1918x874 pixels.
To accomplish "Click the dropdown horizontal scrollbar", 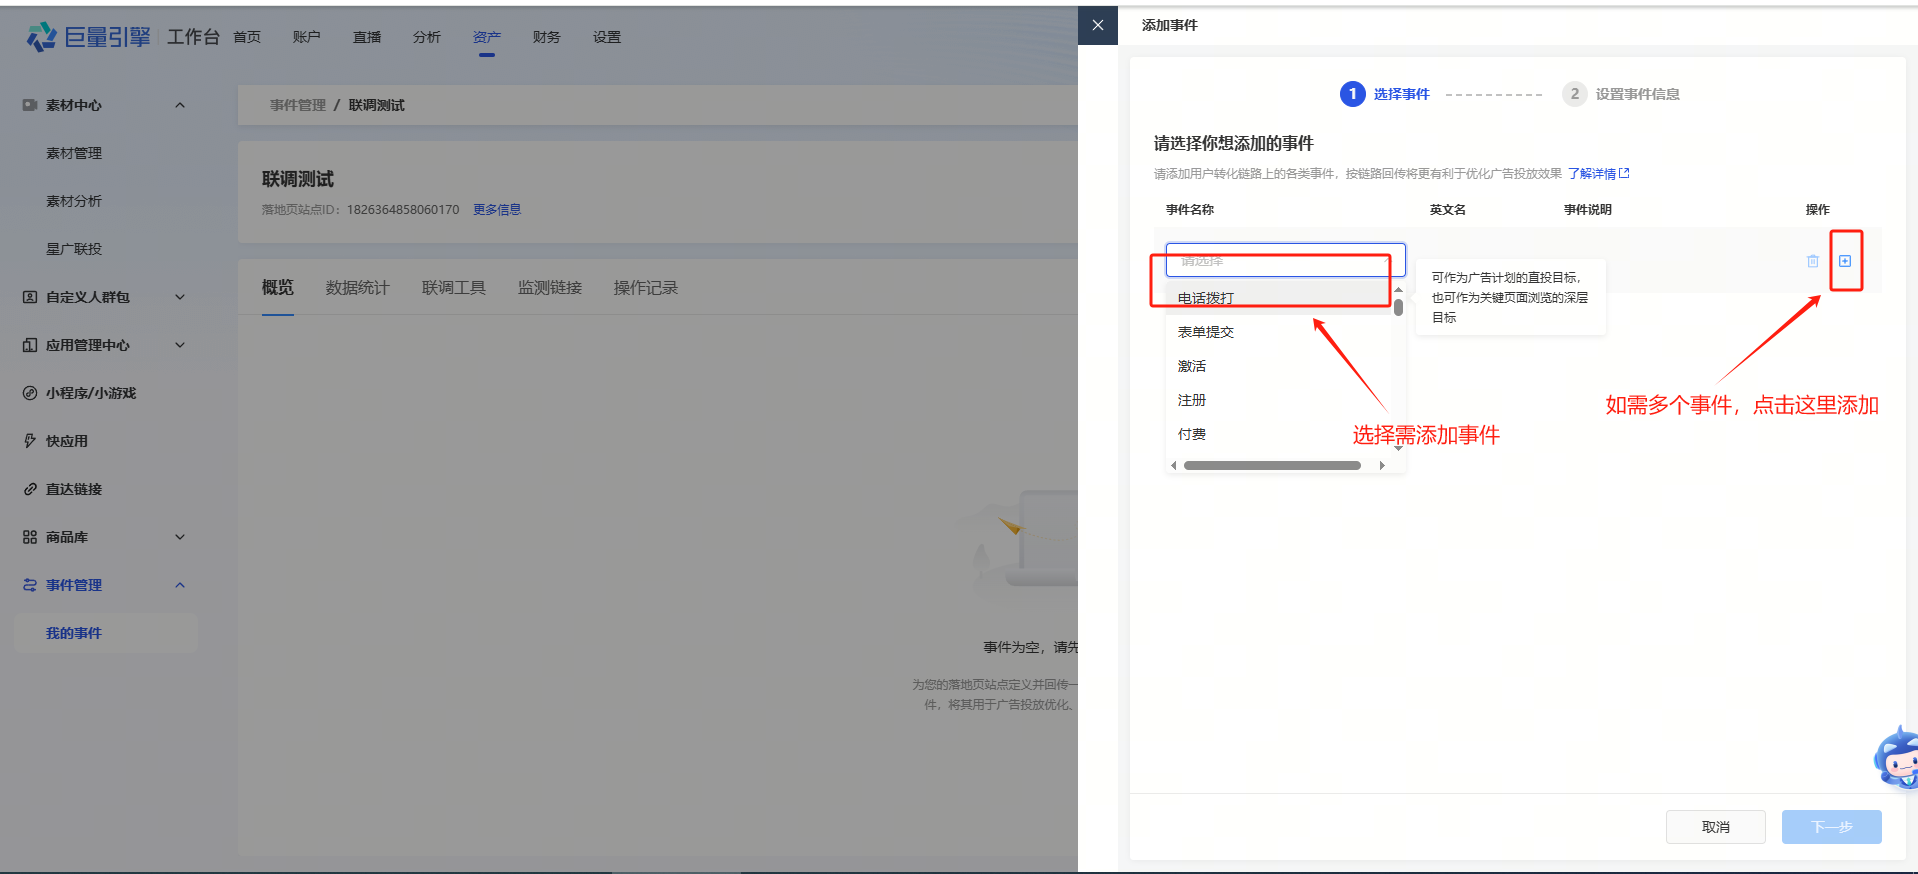I will point(1271,465).
